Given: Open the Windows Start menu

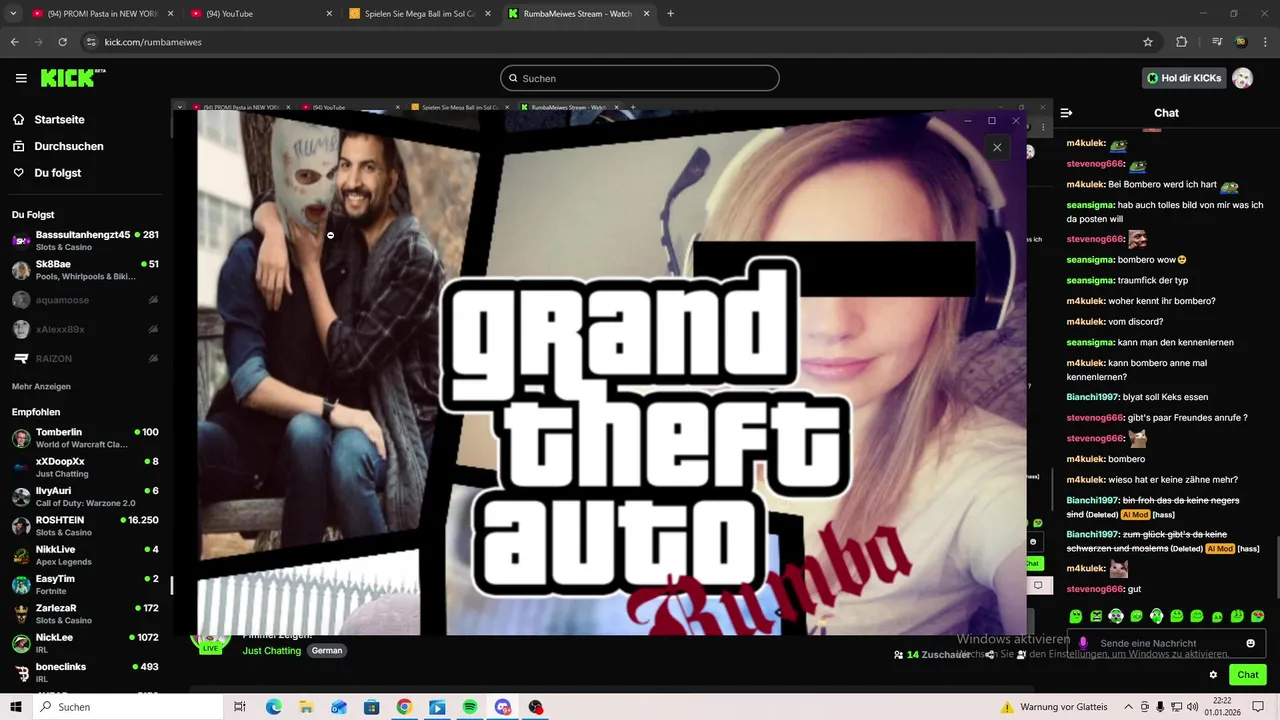Looking at the screenshot, I should point(16,707).
